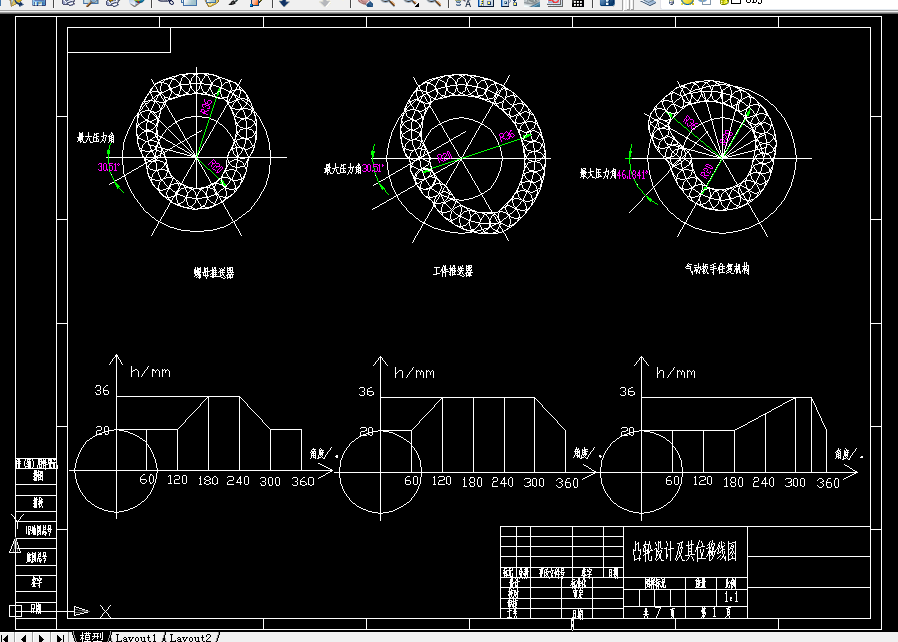
Task: Select the 36 value on middle graph
Action: (x=366, y=392)
